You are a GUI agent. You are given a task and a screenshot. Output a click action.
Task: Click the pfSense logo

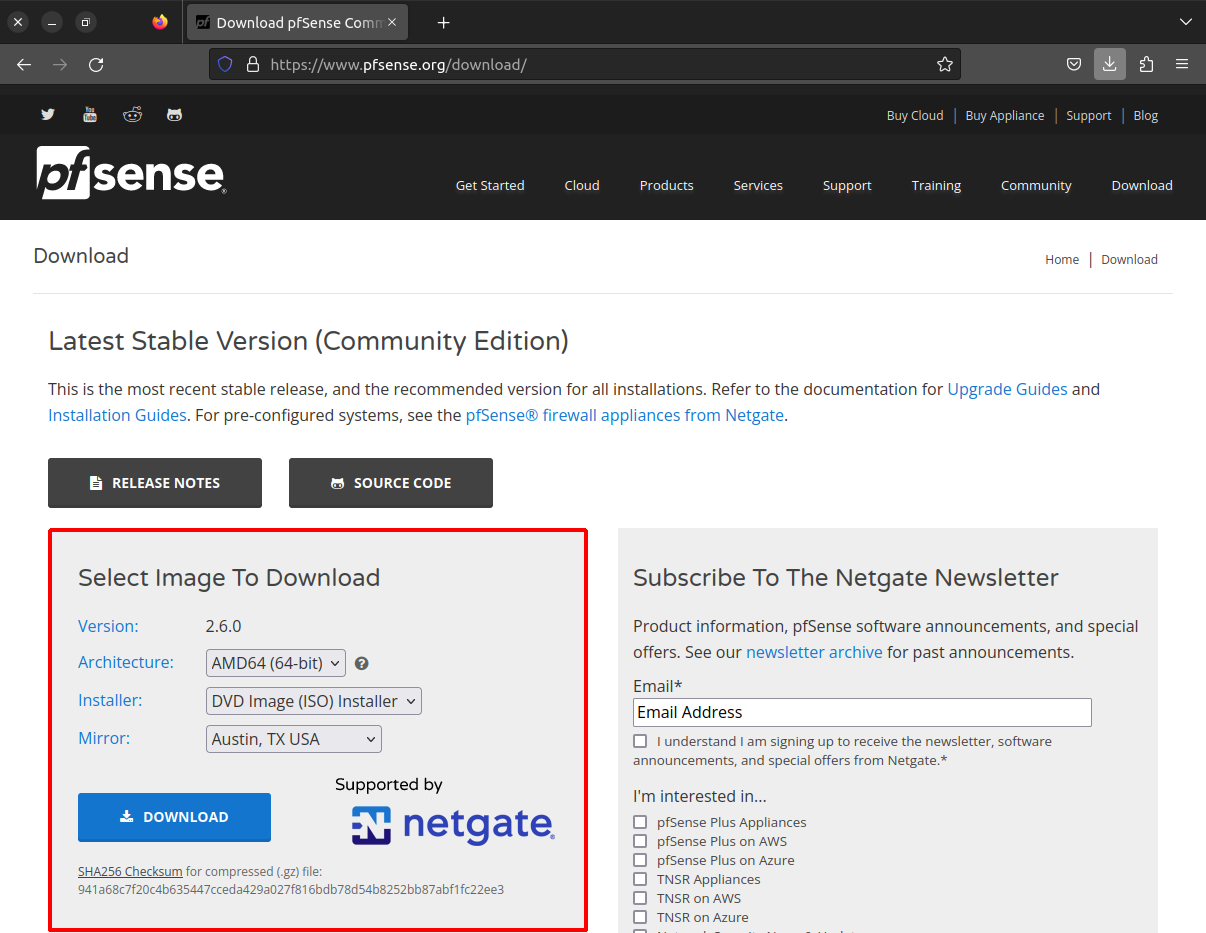click(x=131, y=172)
